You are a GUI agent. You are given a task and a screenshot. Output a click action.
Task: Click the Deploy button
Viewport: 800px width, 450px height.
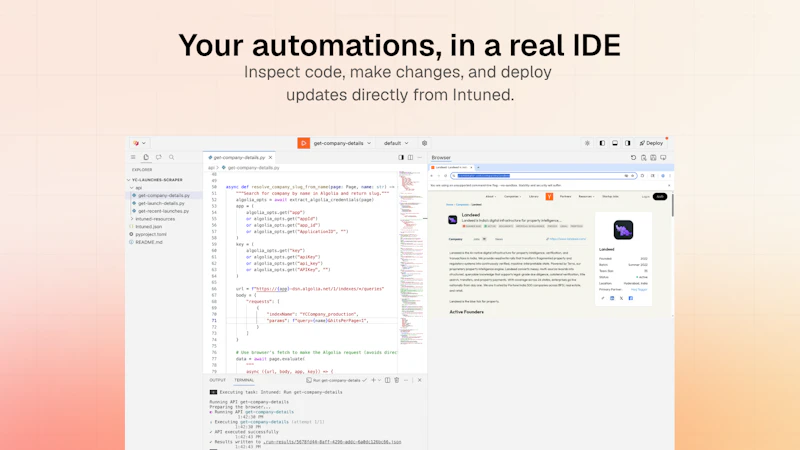(x=652, y=143)
